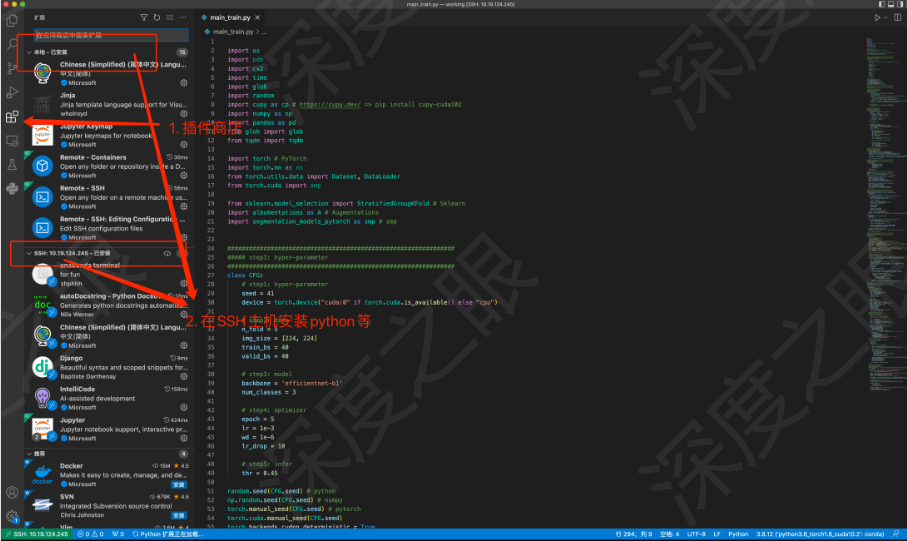Open forwarded ports indicator in the status bar
Viewport: 907px width, 541px height.
[x=118, y=534]
